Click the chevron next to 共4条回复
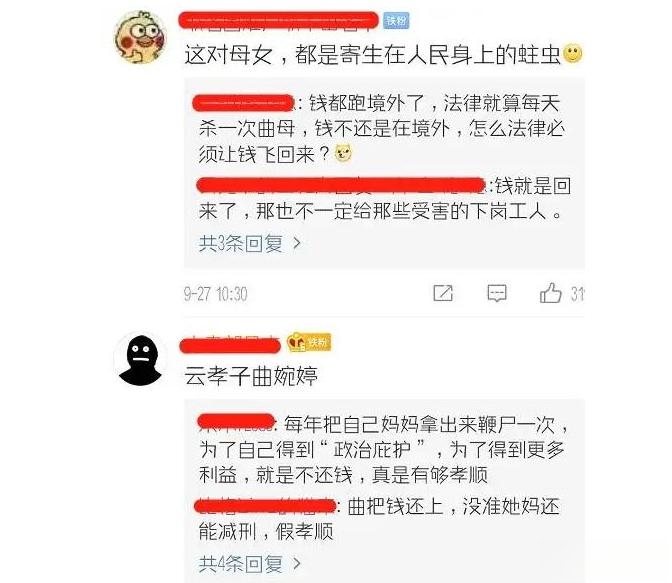This screenshot has height=583, width=672. (x=297, y=563)
